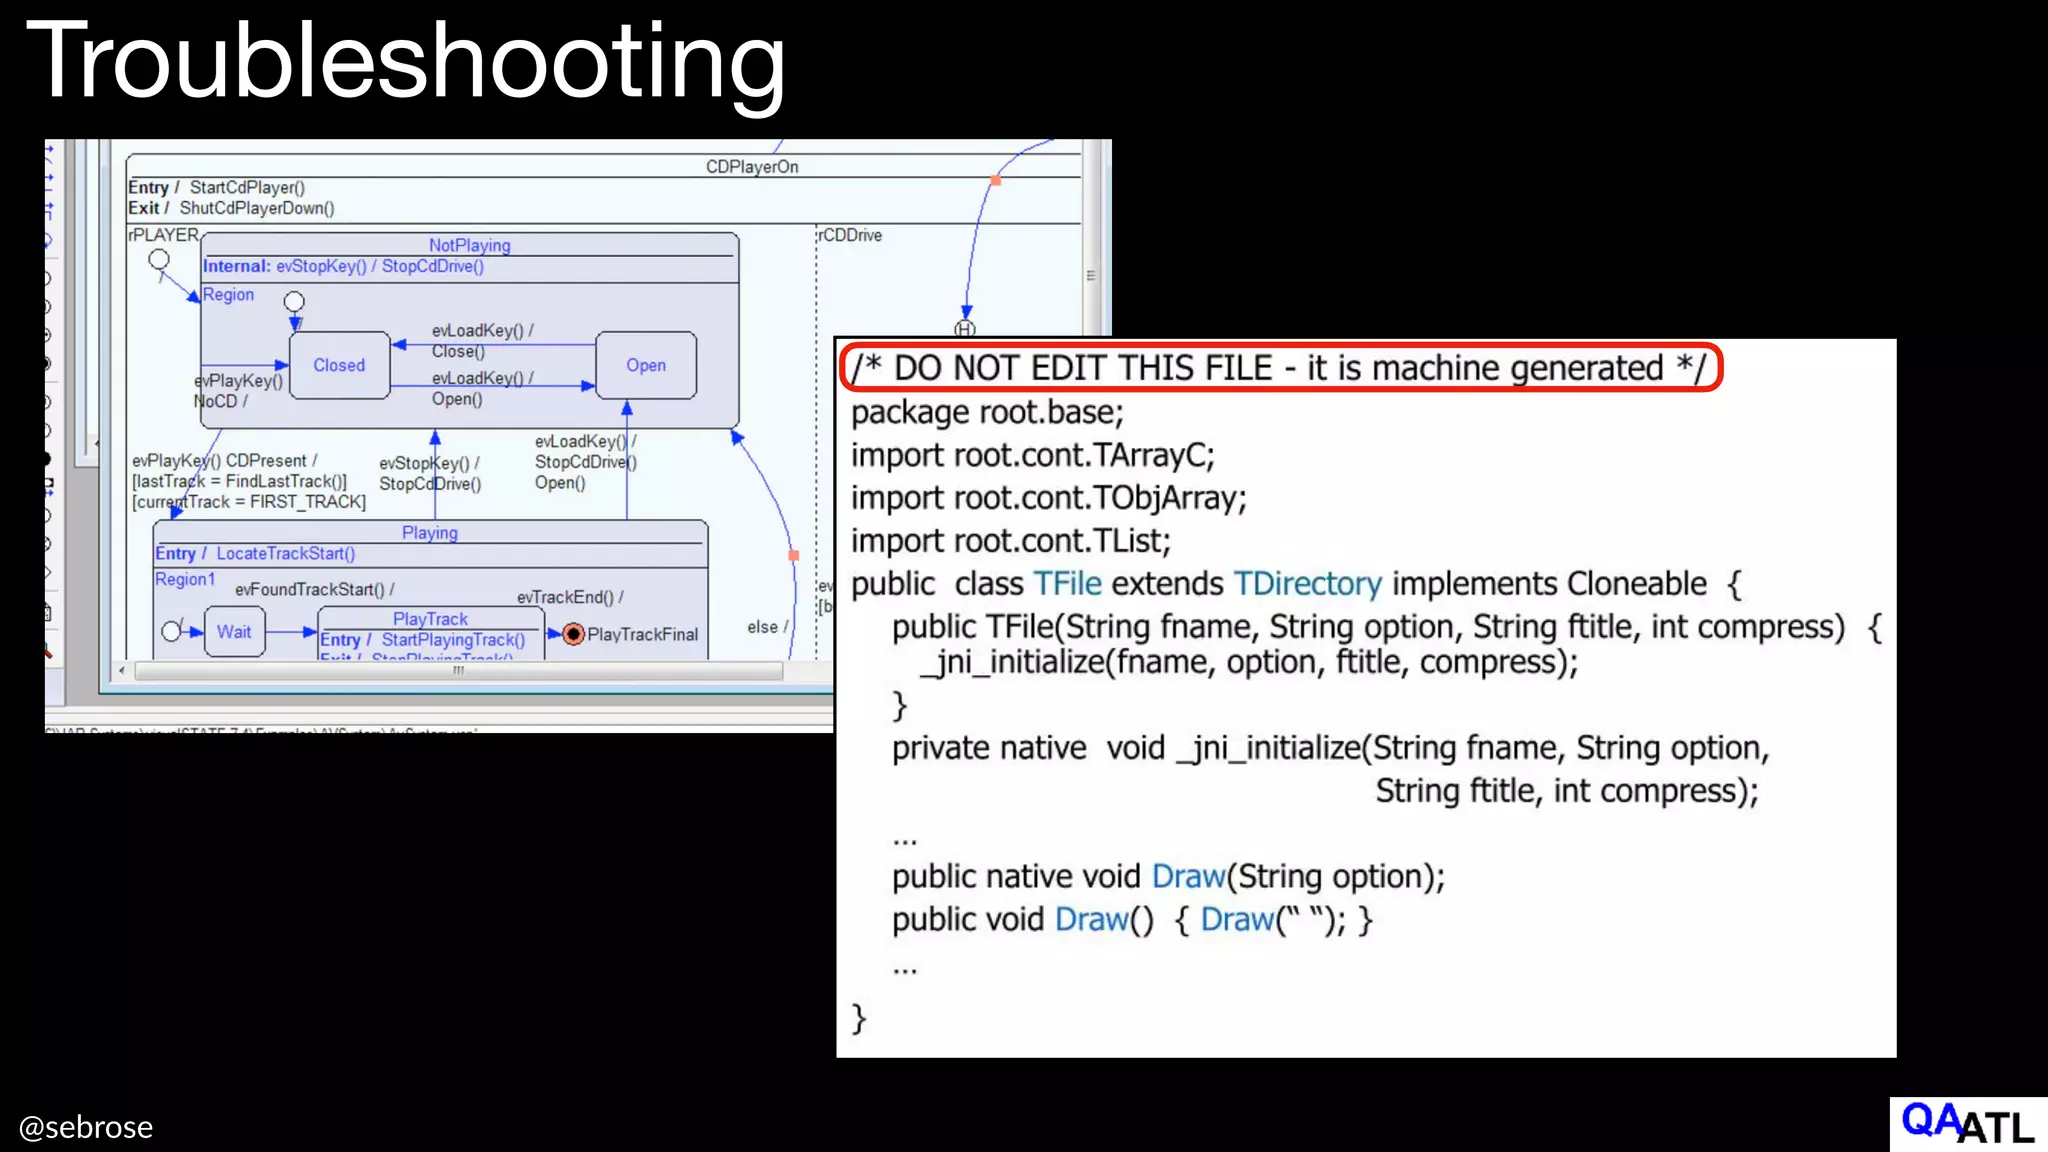Select the pink control handle on CDPlayerOn border
Image resolution: width=2048 pixels, height=1152 pixels.
[995, 180]
